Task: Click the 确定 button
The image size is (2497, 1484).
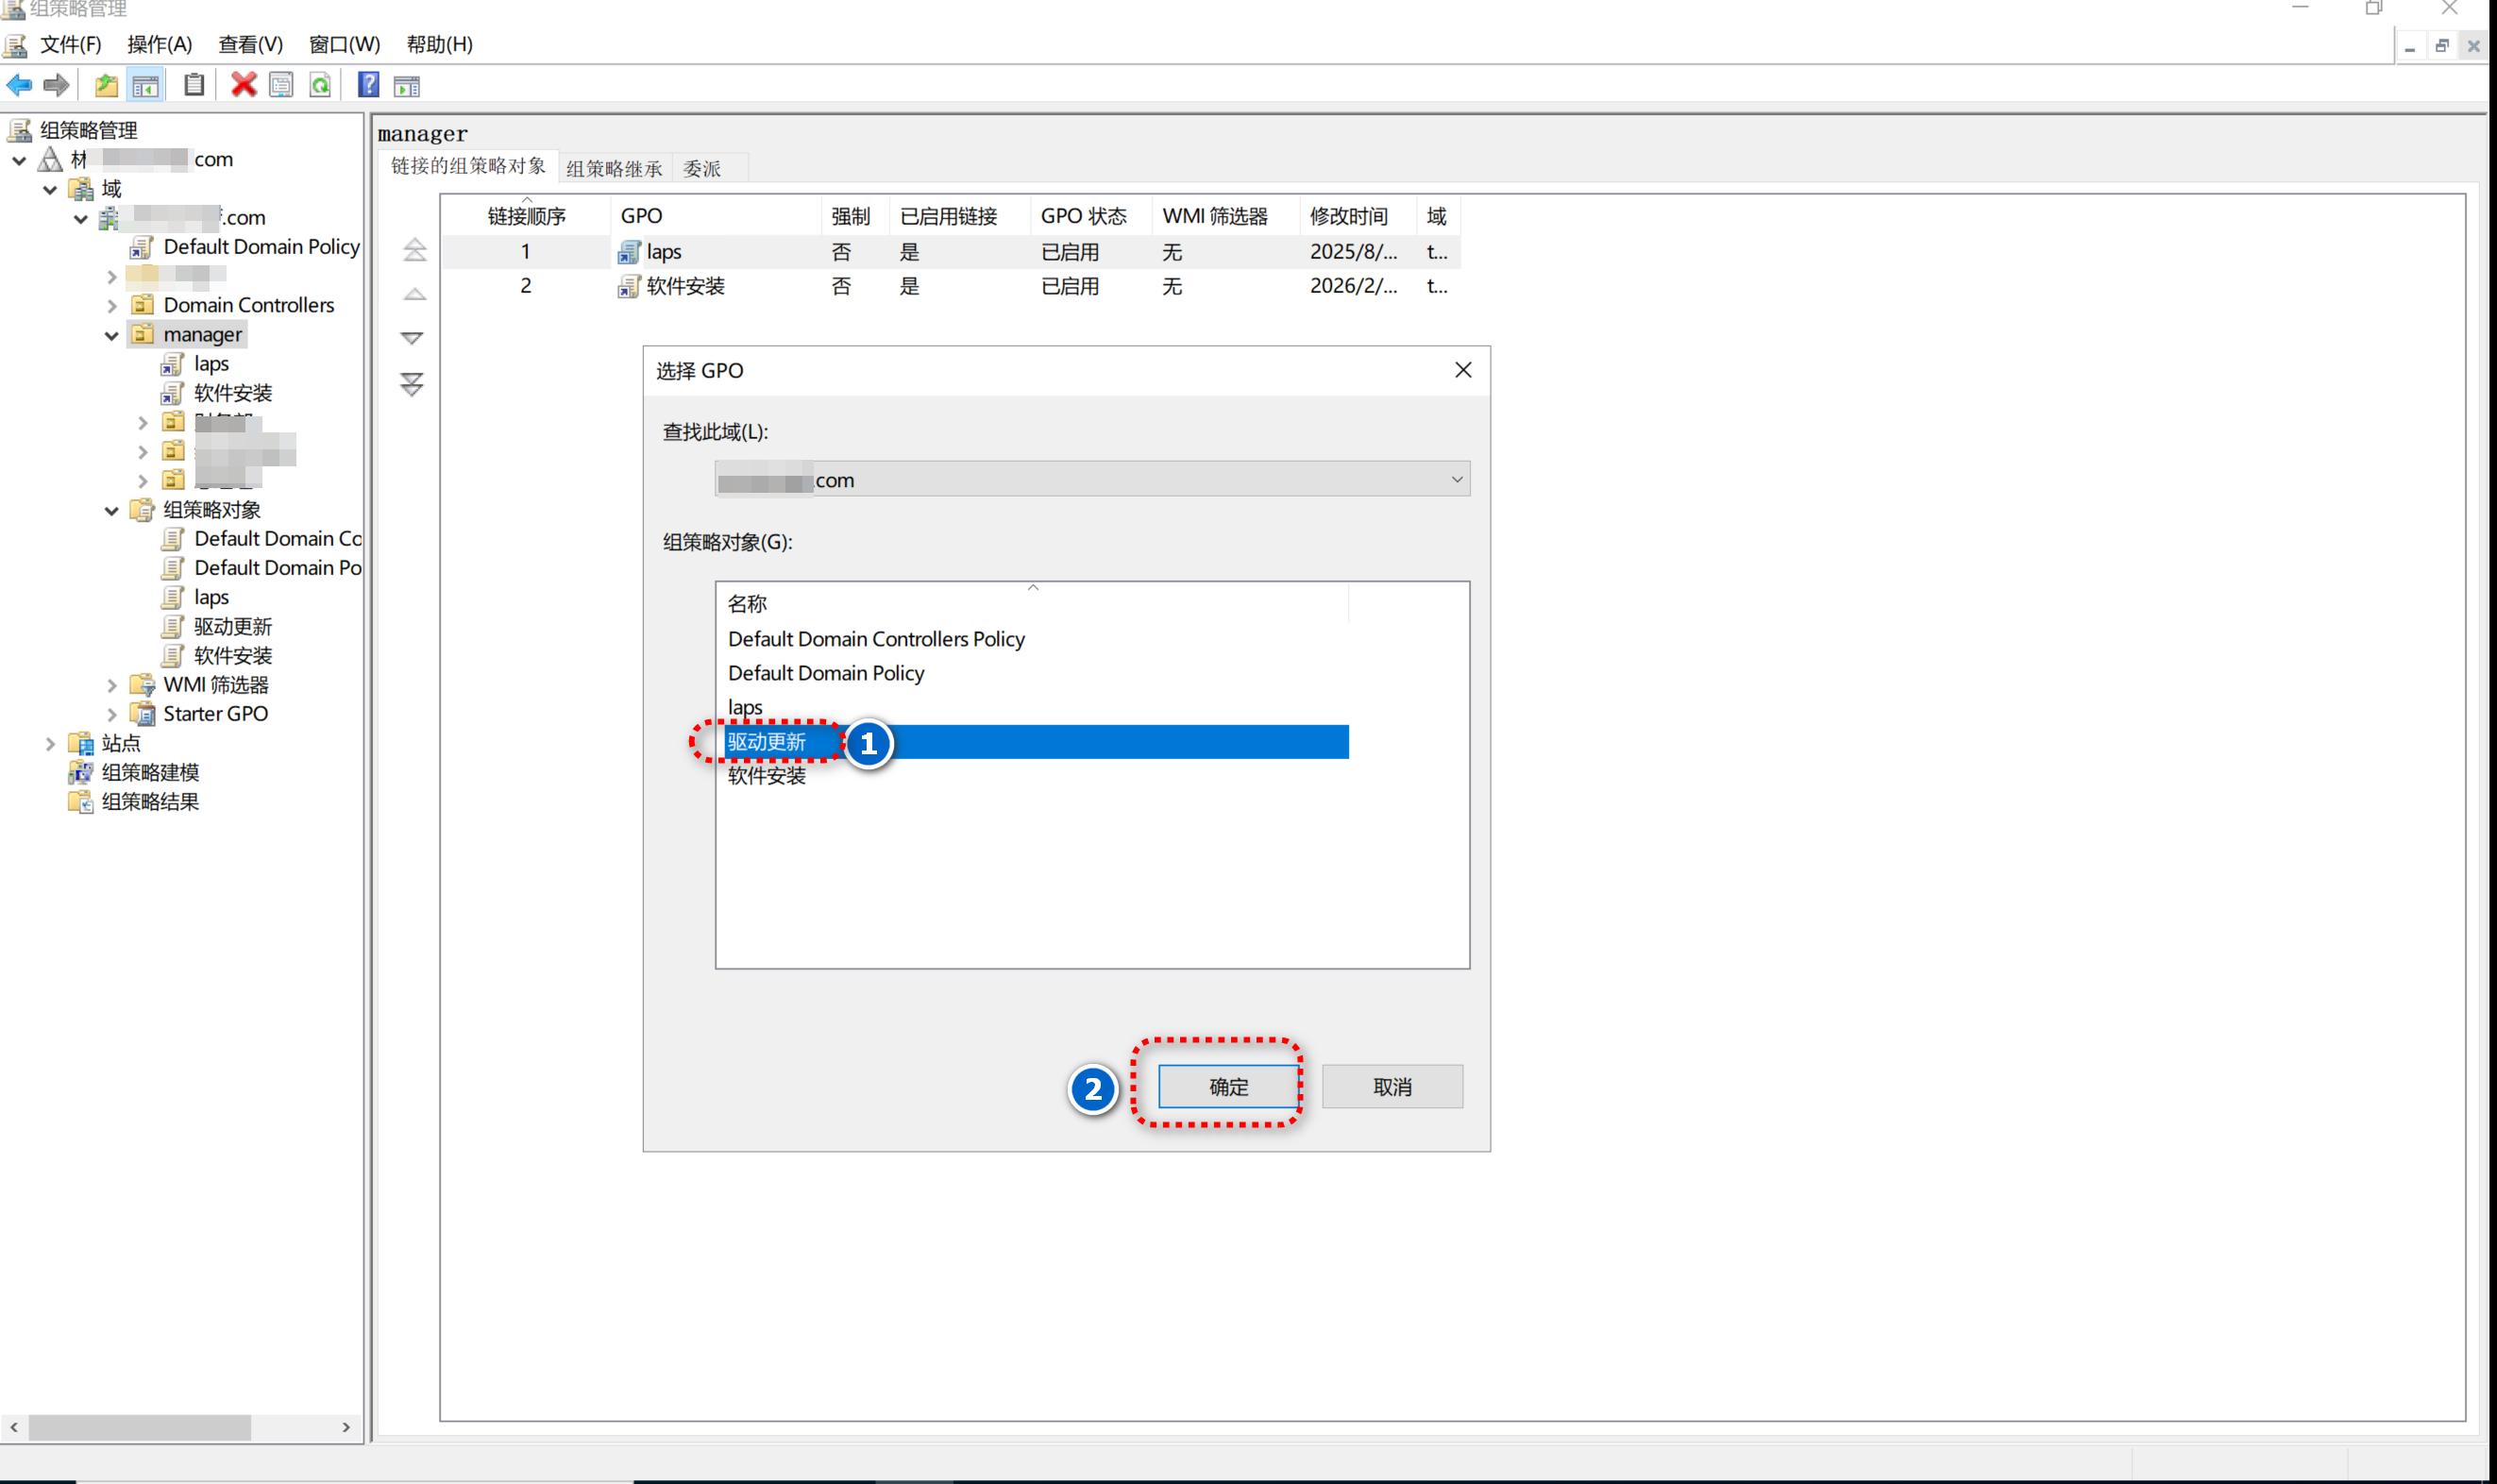Action: click(x=1228, y=1087)
